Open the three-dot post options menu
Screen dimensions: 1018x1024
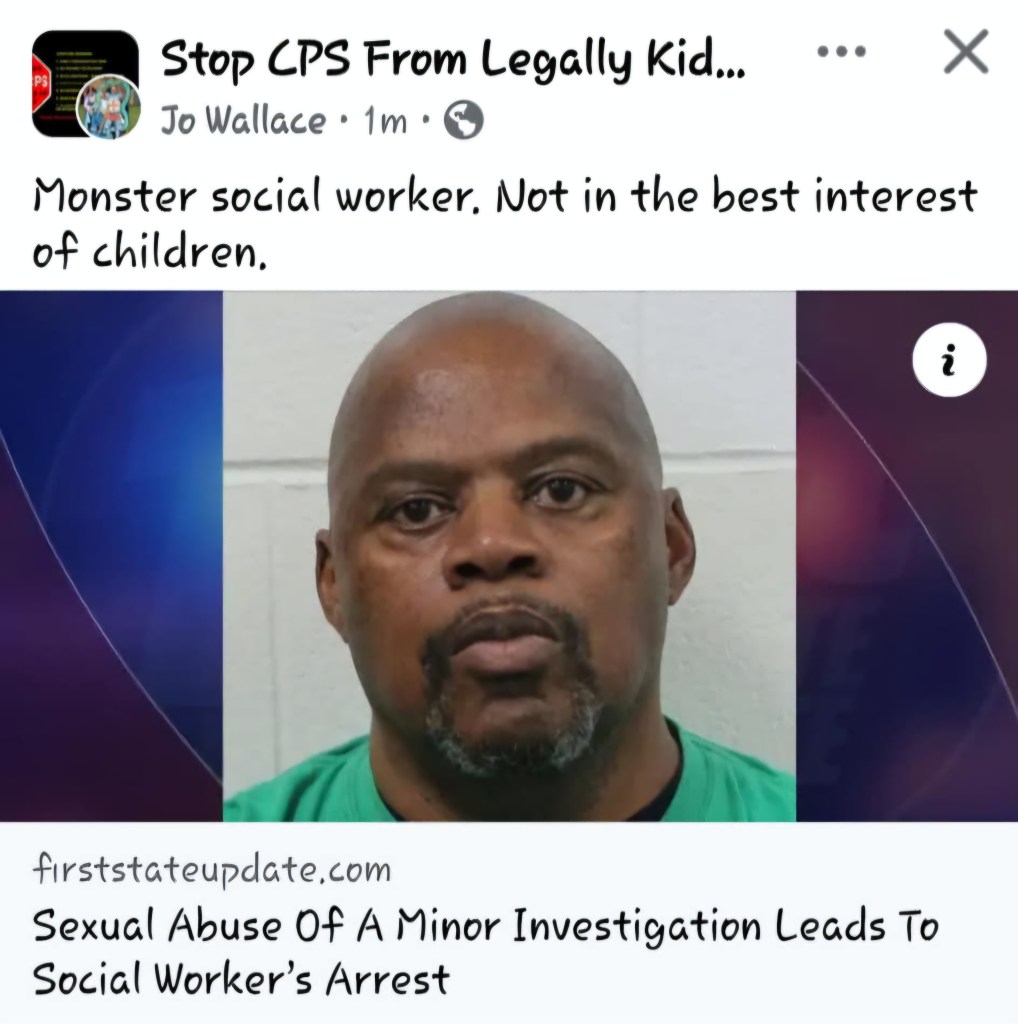point(842,51)
